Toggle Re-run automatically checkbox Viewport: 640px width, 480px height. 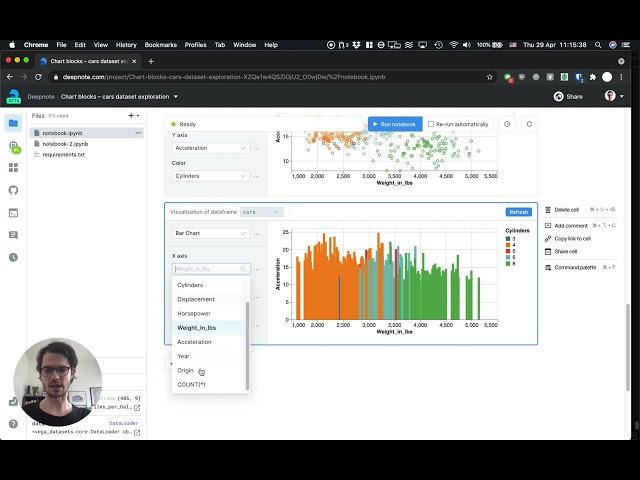coord(431,124)
